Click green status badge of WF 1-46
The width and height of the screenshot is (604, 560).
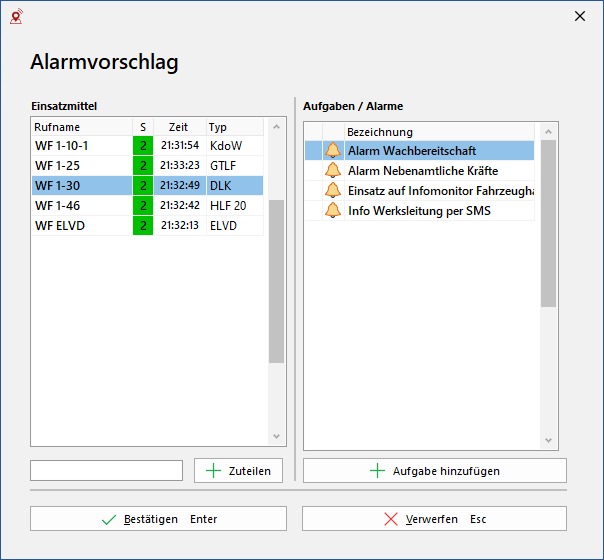pos(143,206)
